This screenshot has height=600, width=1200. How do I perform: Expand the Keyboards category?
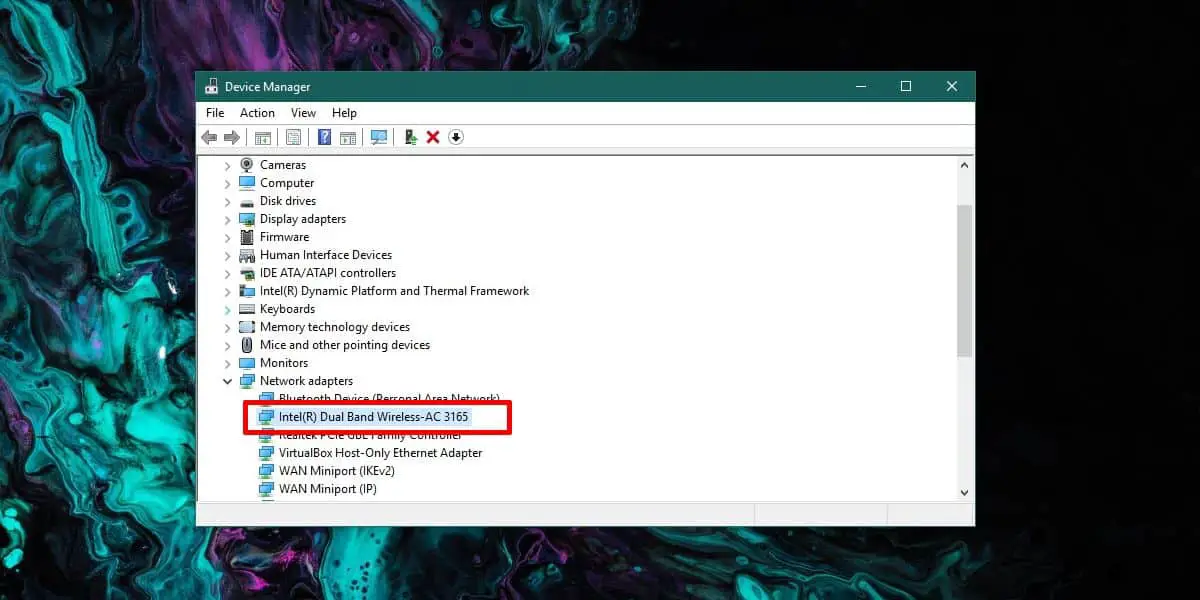pyautogui.click(x=228, y=309)
